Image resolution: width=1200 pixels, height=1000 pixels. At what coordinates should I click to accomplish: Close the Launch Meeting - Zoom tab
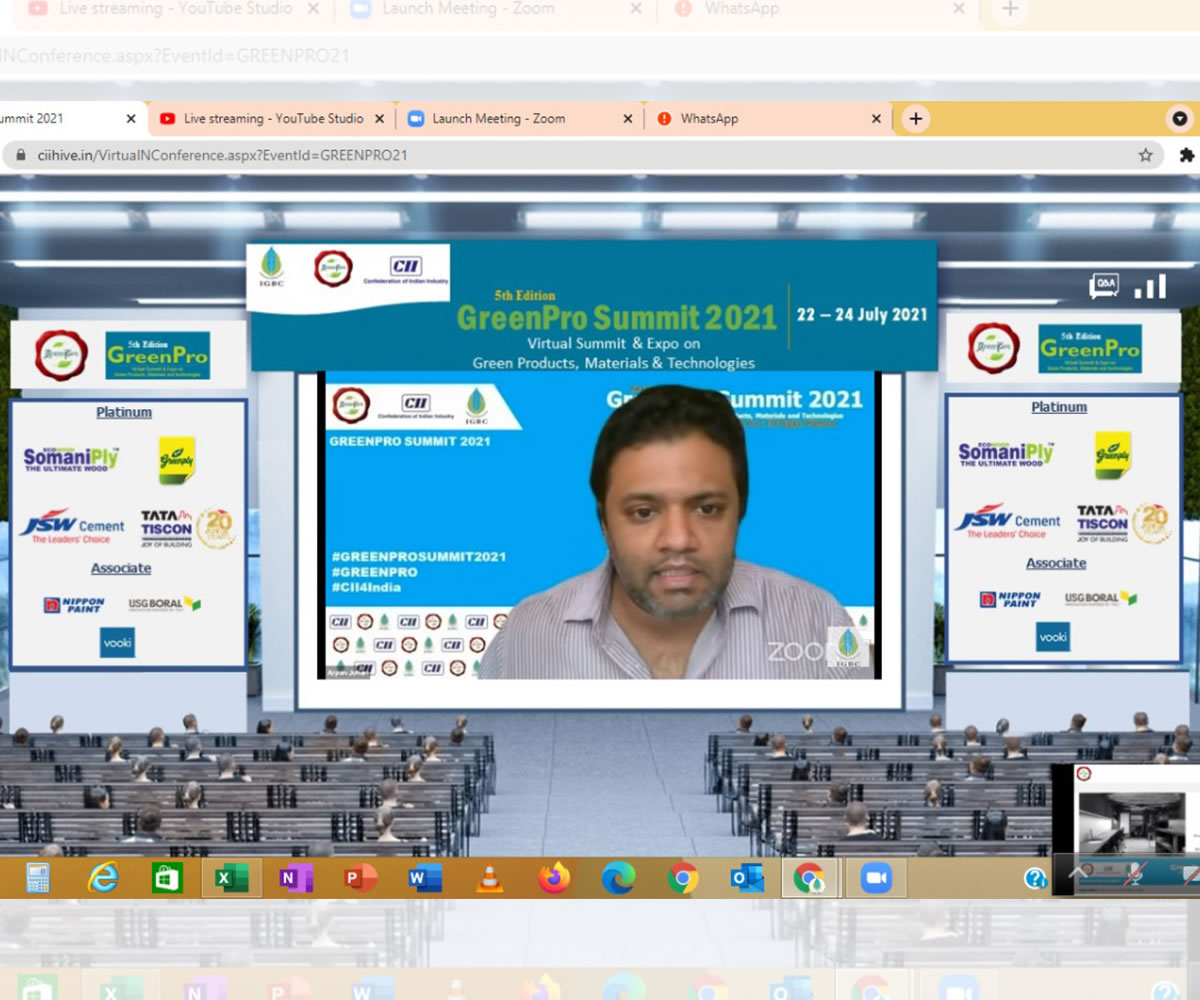(628, 118)
